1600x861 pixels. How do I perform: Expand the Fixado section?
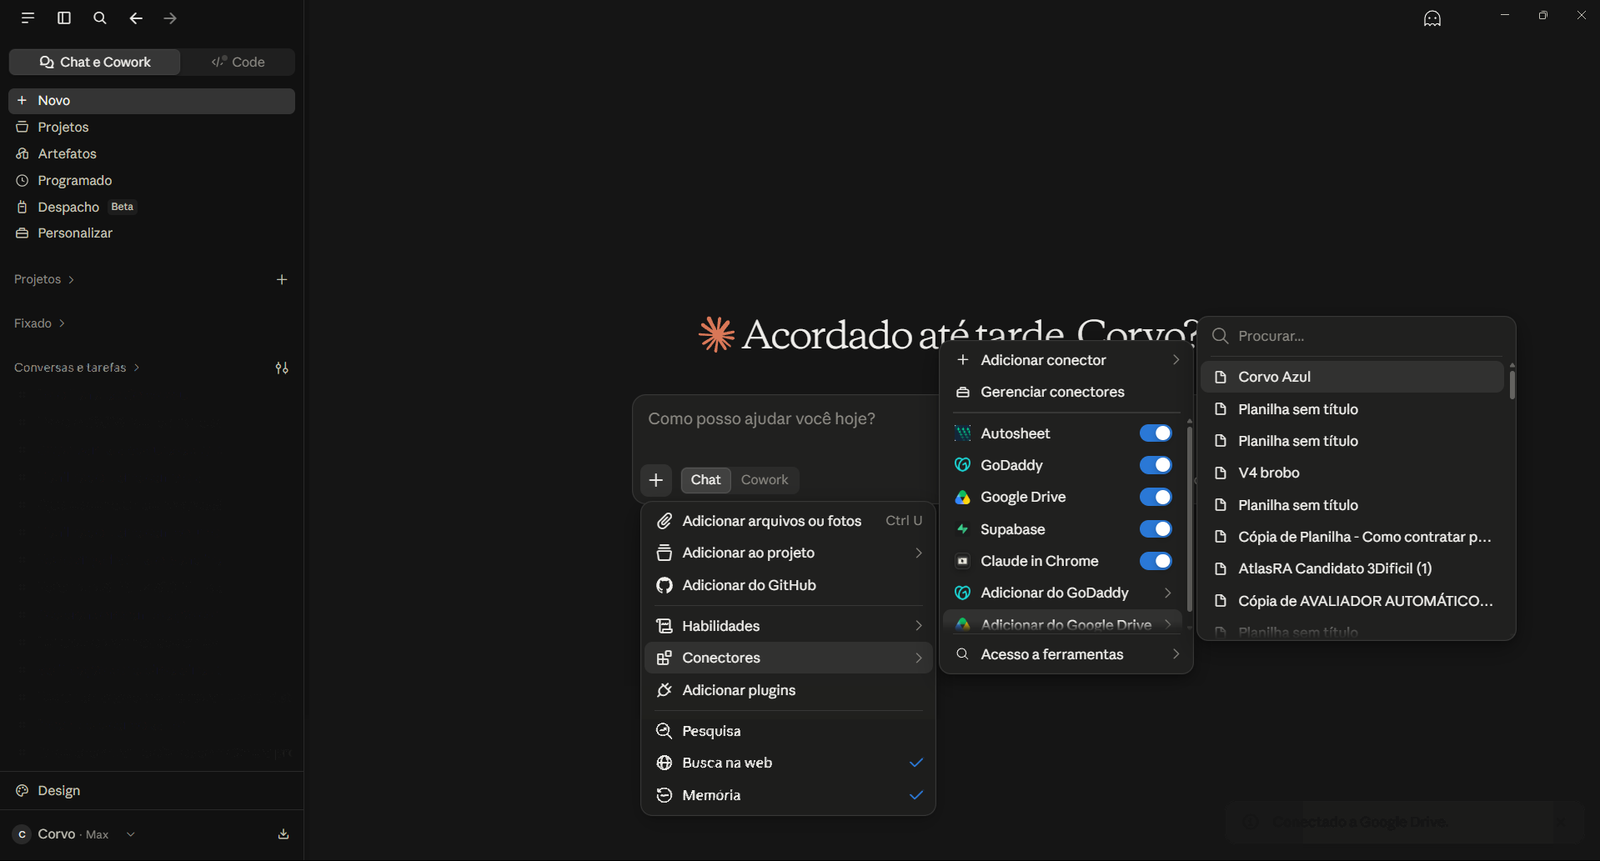coord(40,324)
